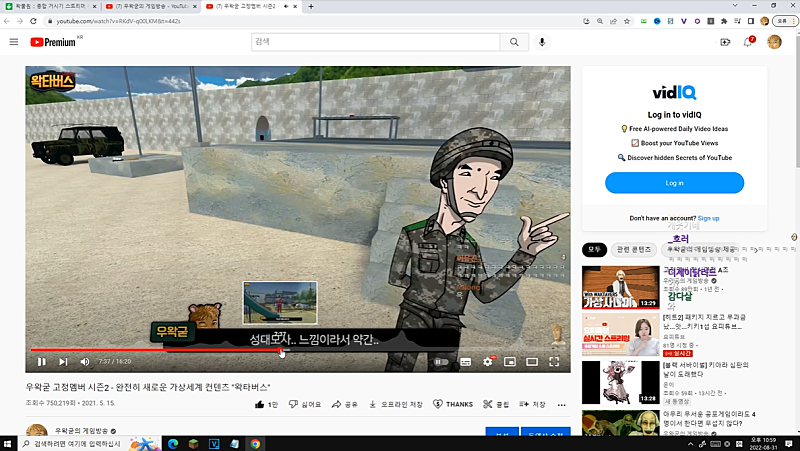
Task: Show hidden system tray icons
Action: [x=691, y=444]
